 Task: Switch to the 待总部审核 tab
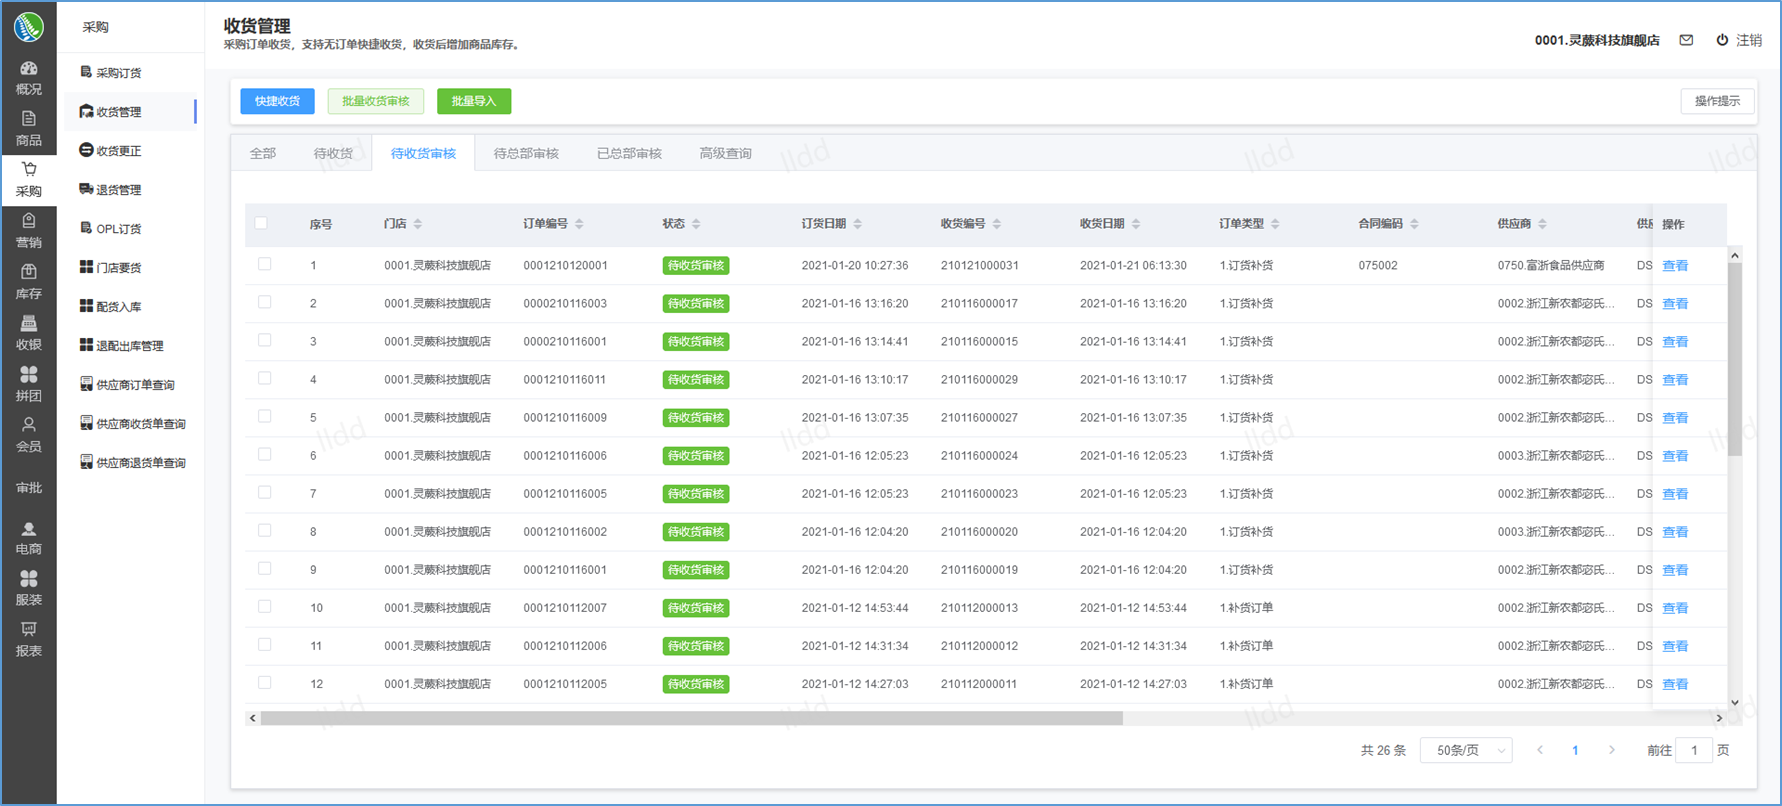(x=526, y=153)
